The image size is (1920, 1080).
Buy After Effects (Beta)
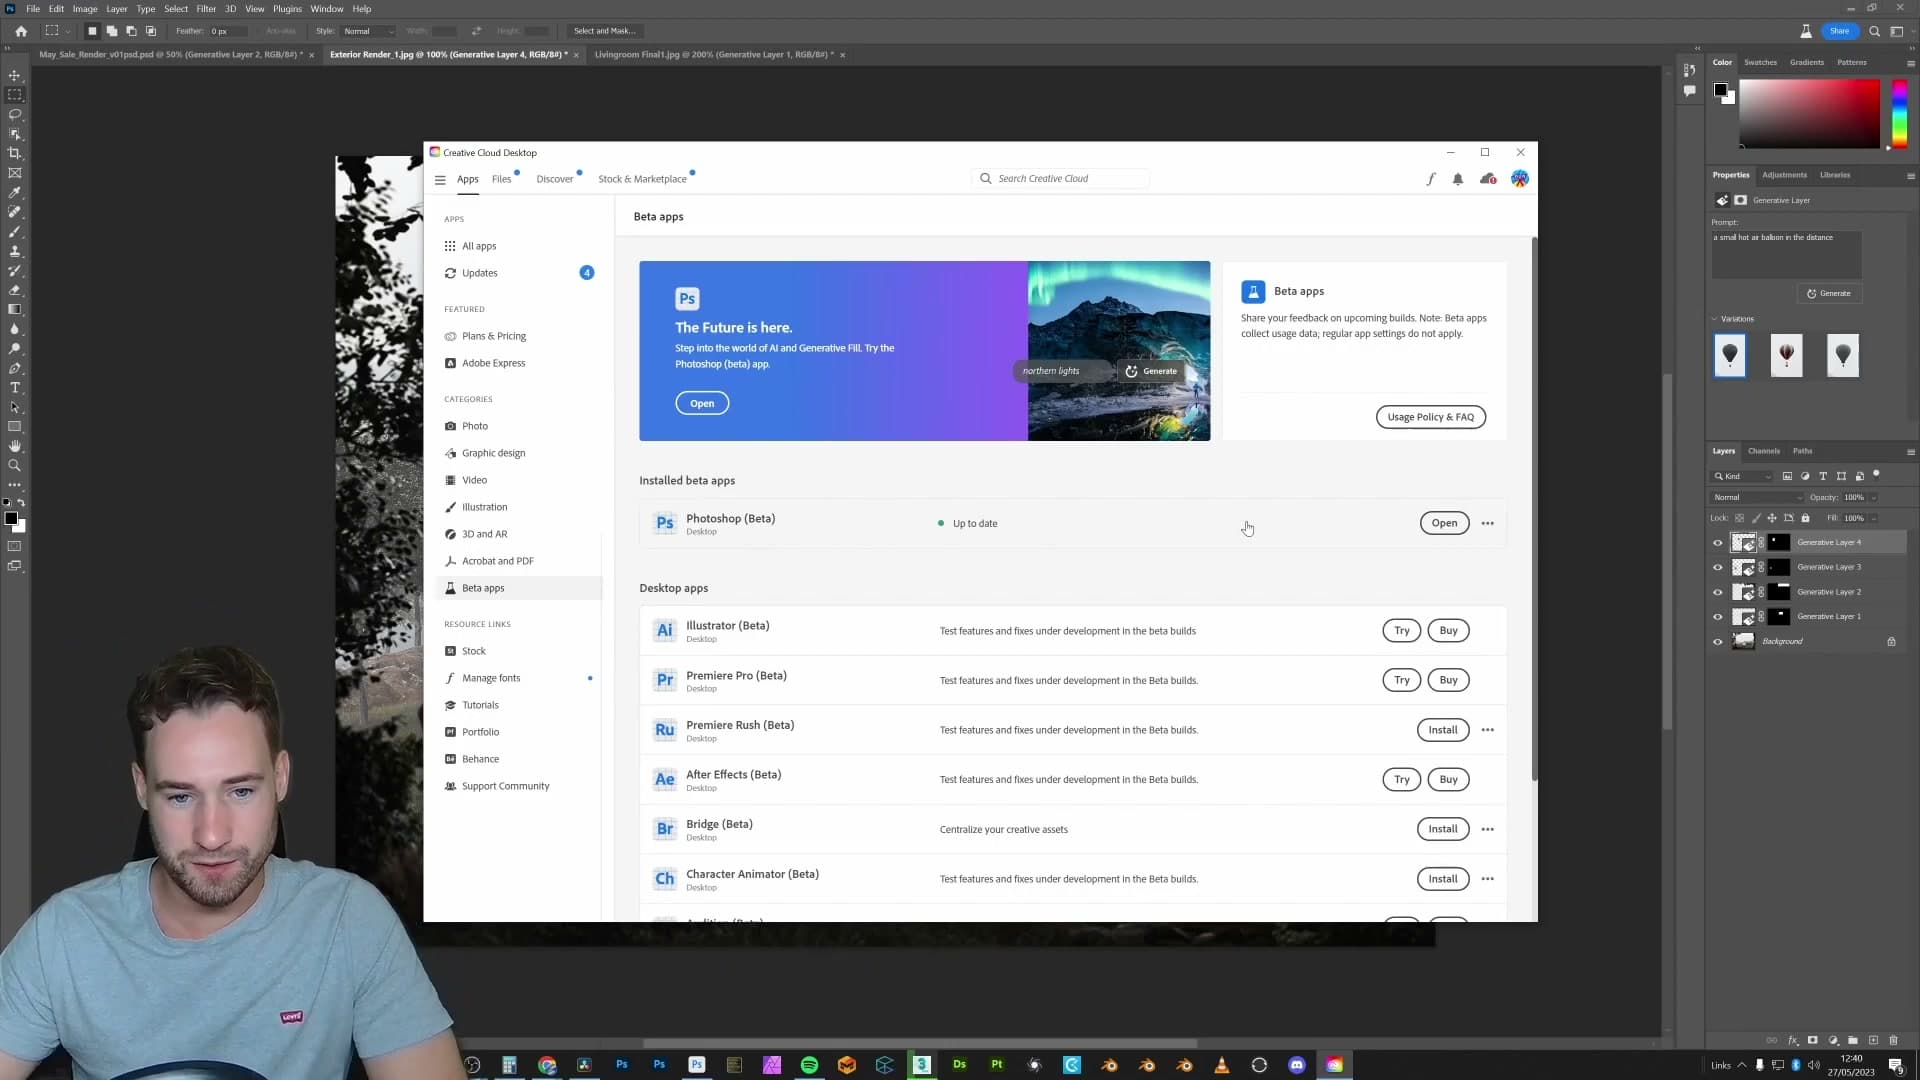point(1448,779)
